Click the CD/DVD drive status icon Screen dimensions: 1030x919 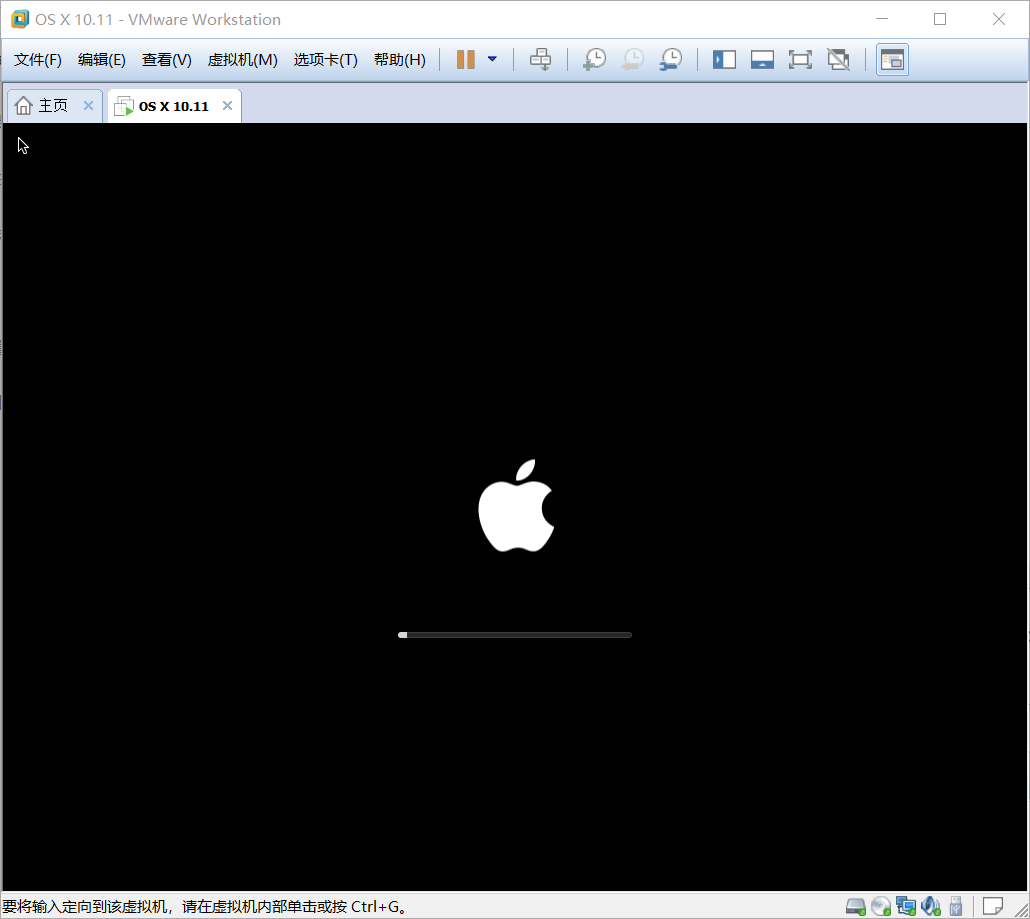pyautogui.click(x=881, y=907)
